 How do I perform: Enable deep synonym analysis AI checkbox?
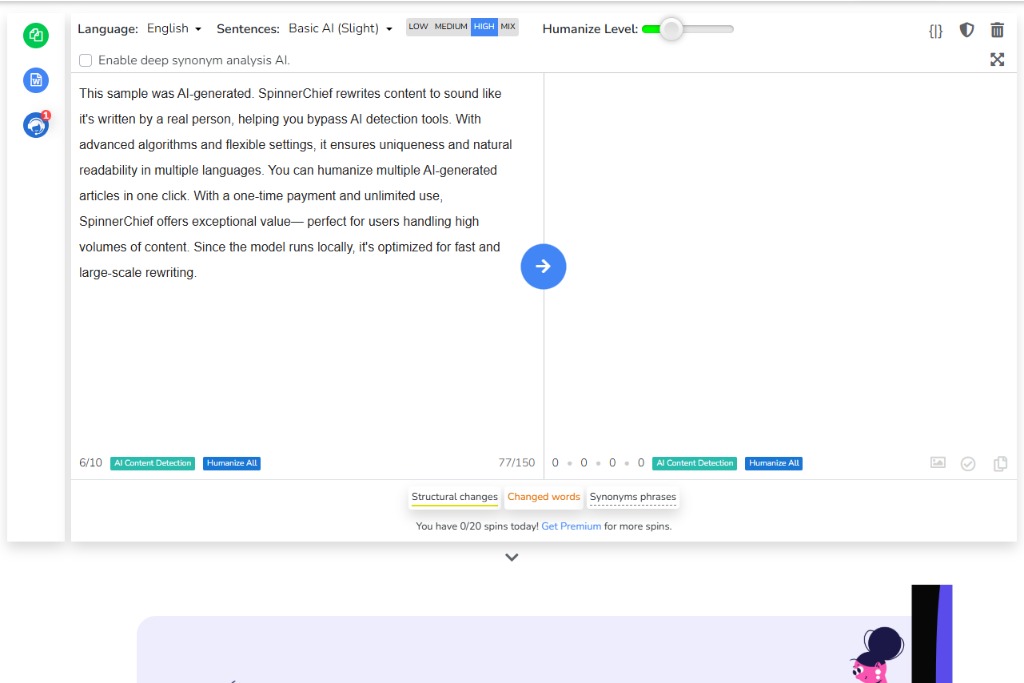86,60
